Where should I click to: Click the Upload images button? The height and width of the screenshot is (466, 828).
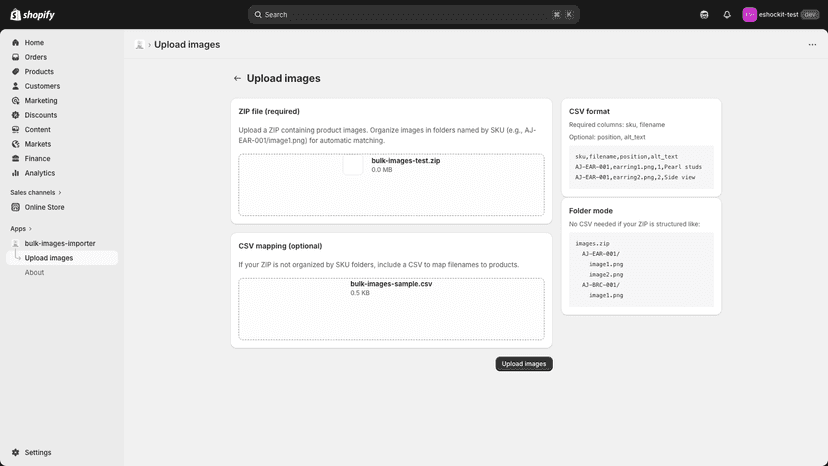524,364
